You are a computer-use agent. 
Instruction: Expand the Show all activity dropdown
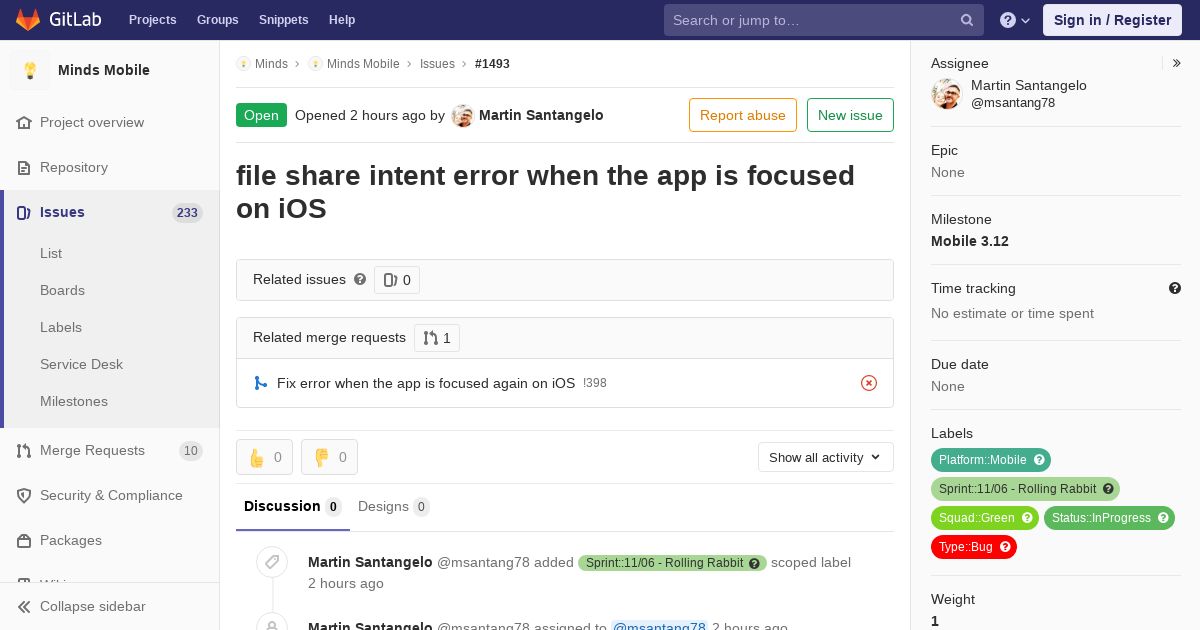click(x=826, y=457)
